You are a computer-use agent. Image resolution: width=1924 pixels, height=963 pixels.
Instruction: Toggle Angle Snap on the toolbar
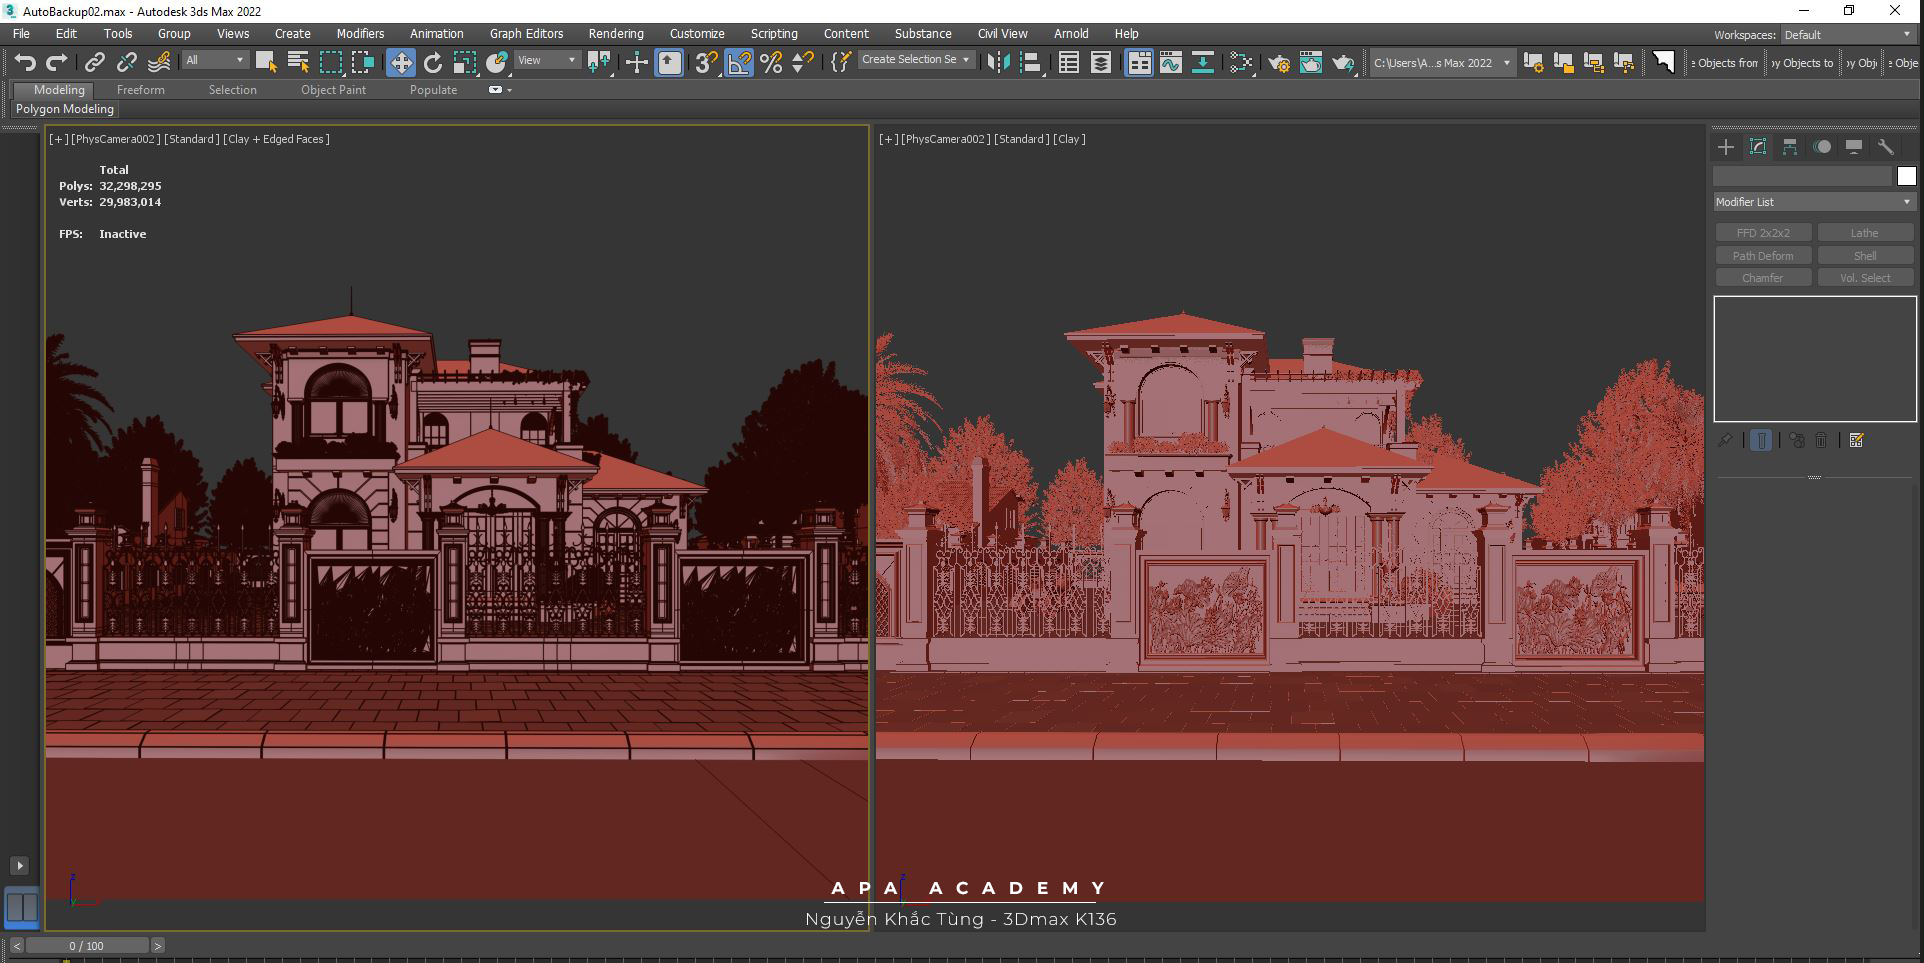click(x=739, y=63)
